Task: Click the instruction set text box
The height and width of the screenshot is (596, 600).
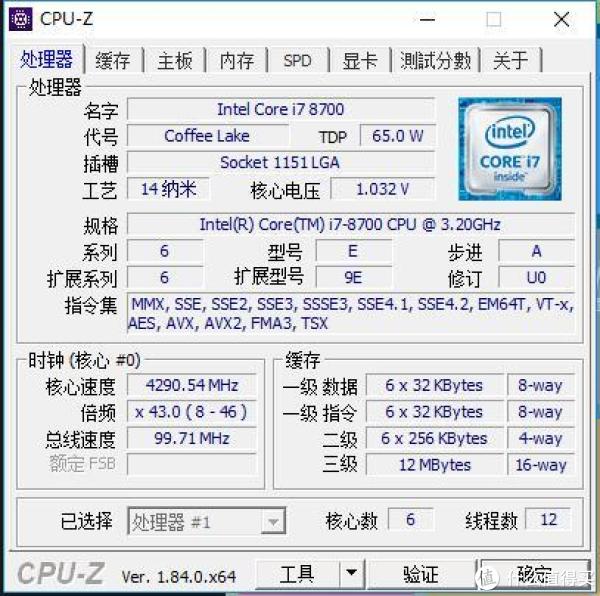Action: coord(351,314)
